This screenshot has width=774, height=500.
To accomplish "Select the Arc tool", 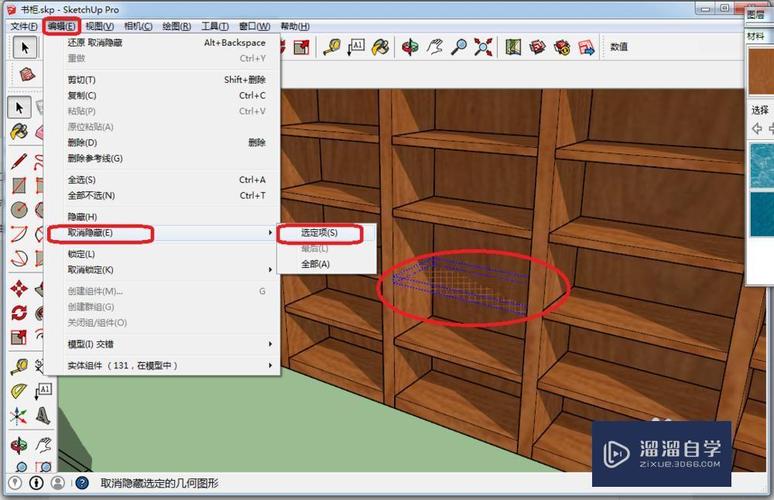I will click(19, 234).
